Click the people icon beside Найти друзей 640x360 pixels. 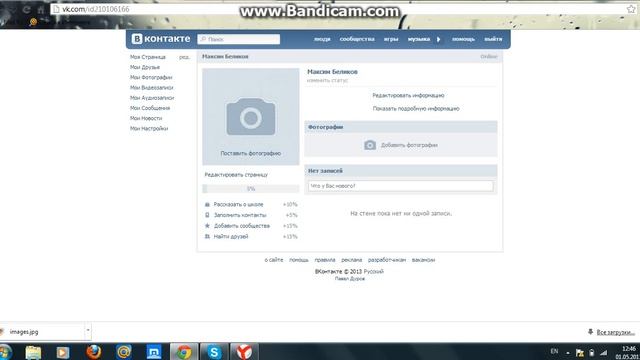tap(207, 236)
